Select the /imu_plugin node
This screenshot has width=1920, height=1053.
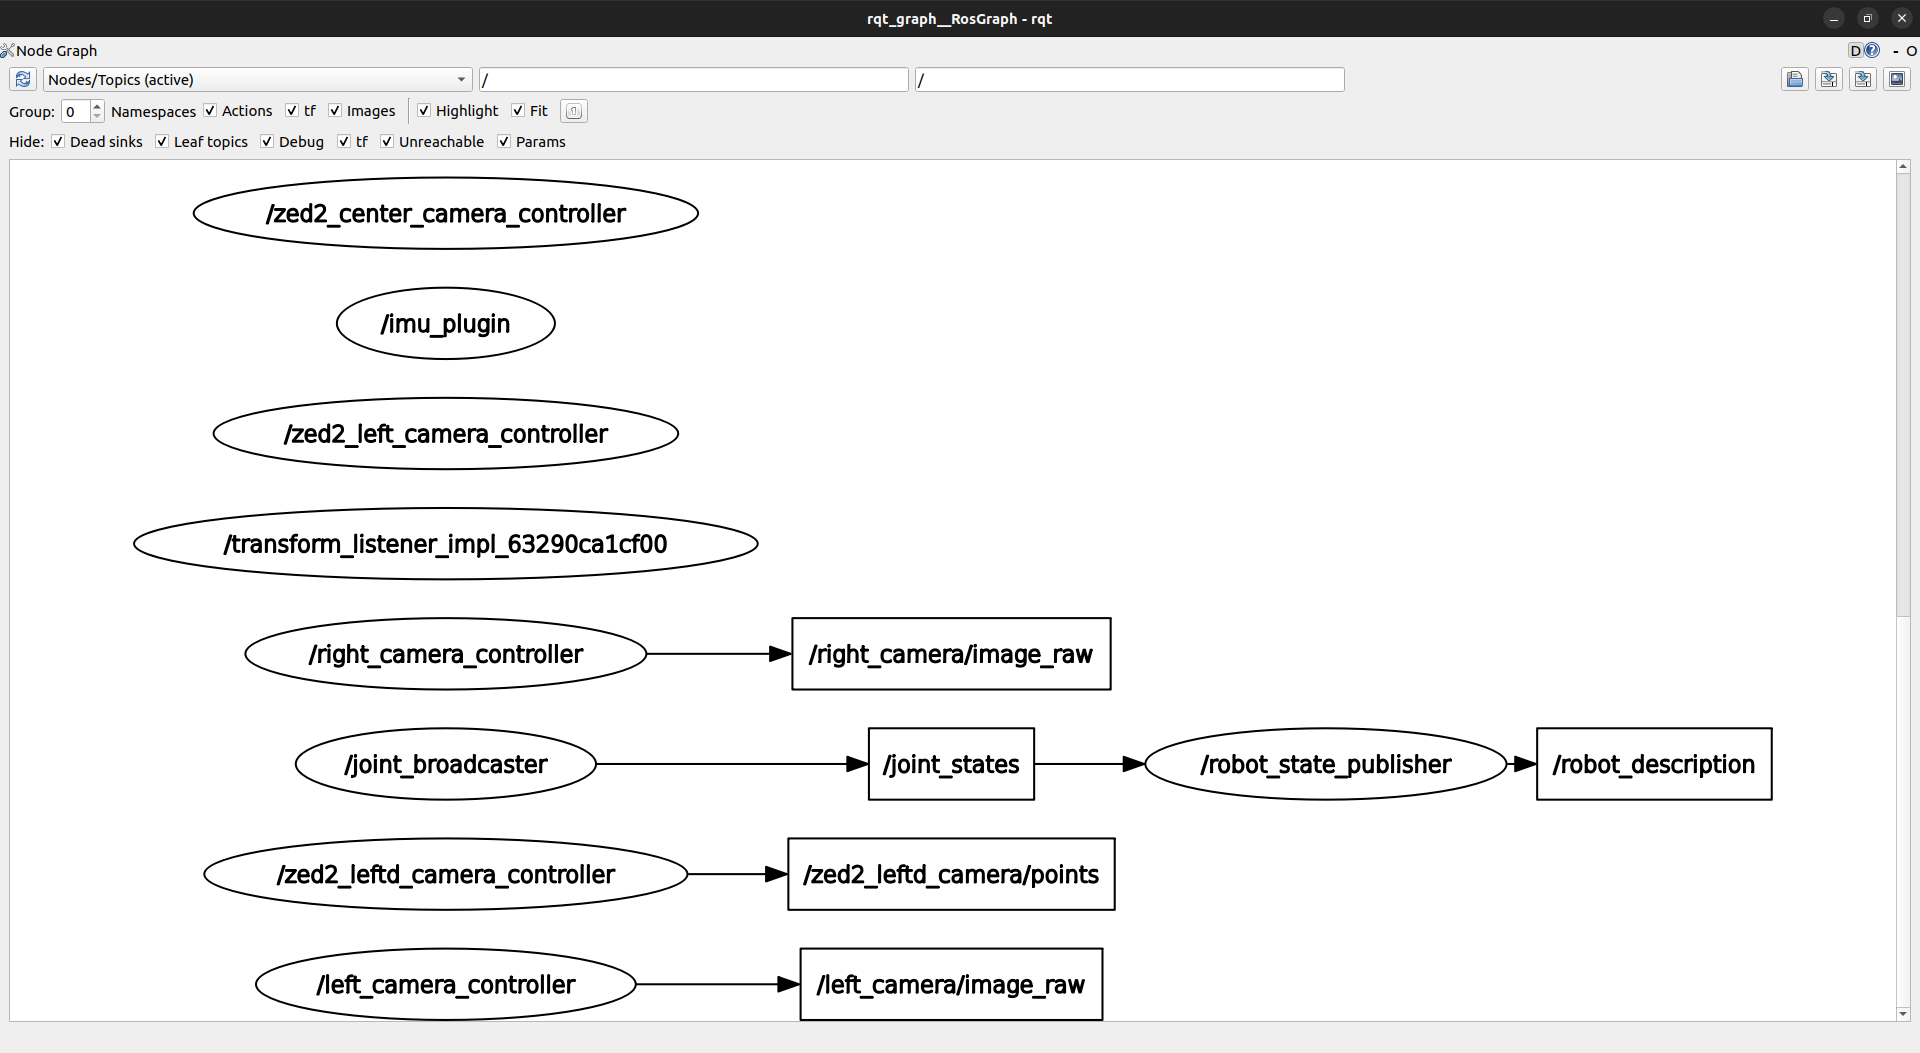click(x=446, y=323)
